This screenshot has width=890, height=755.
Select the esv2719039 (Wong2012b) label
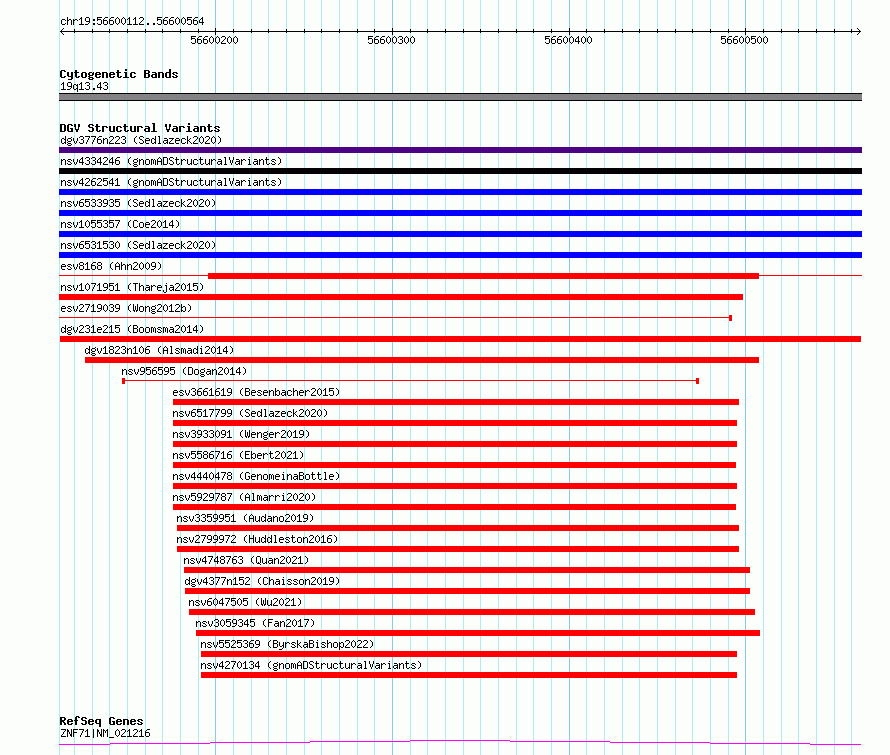(x=126, y=308)
